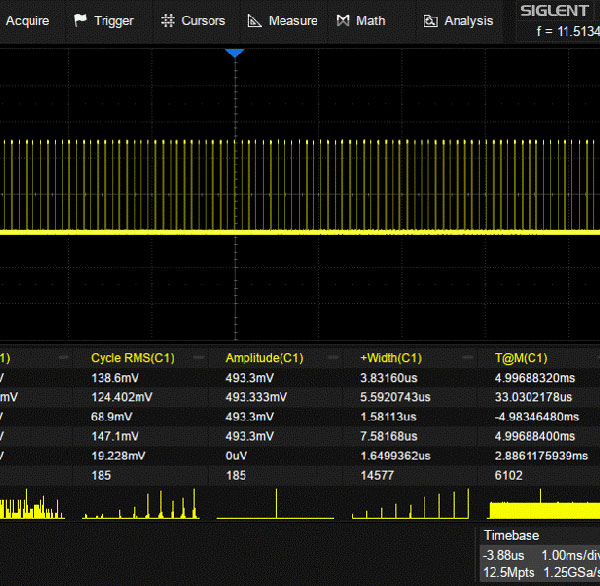Click the Cursors grid icon
Screen dimensions: 600x586
167,21
